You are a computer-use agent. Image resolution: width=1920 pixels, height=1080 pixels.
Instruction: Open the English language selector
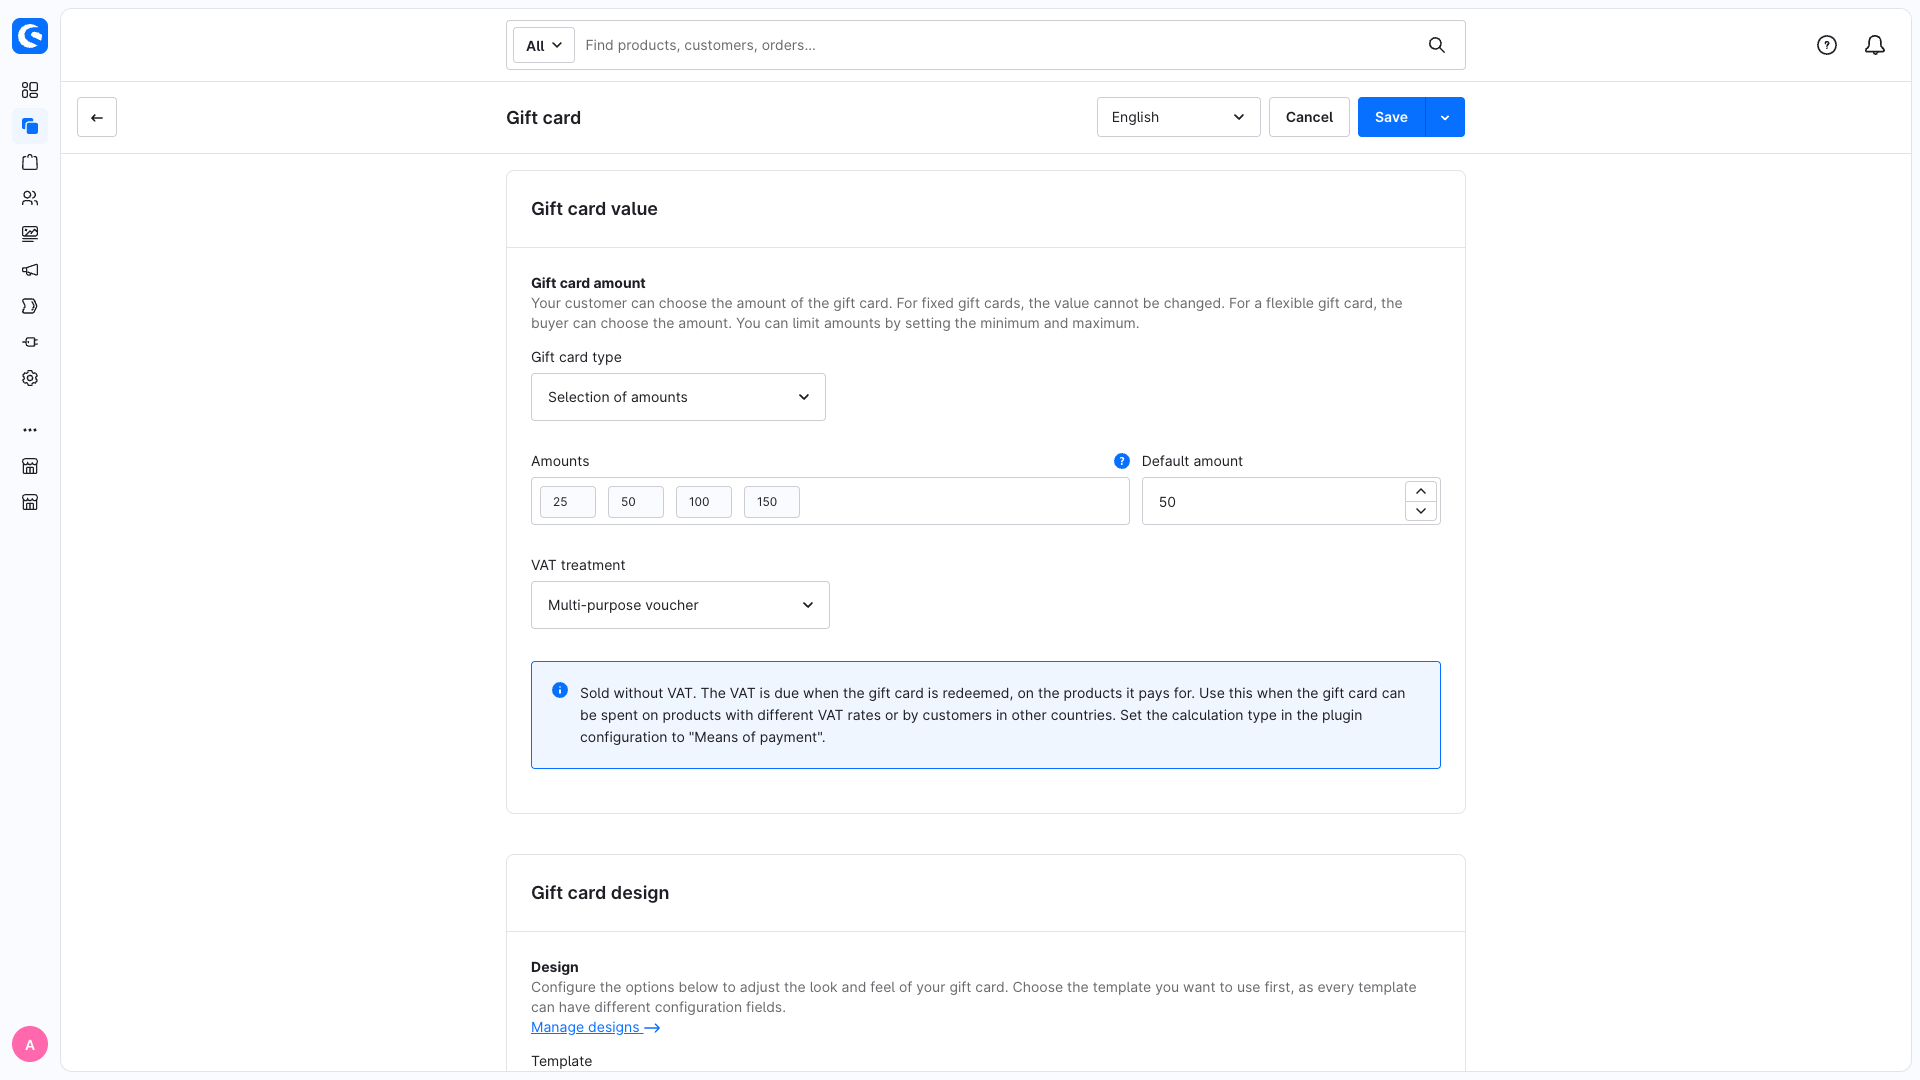tap(1178, 117)
